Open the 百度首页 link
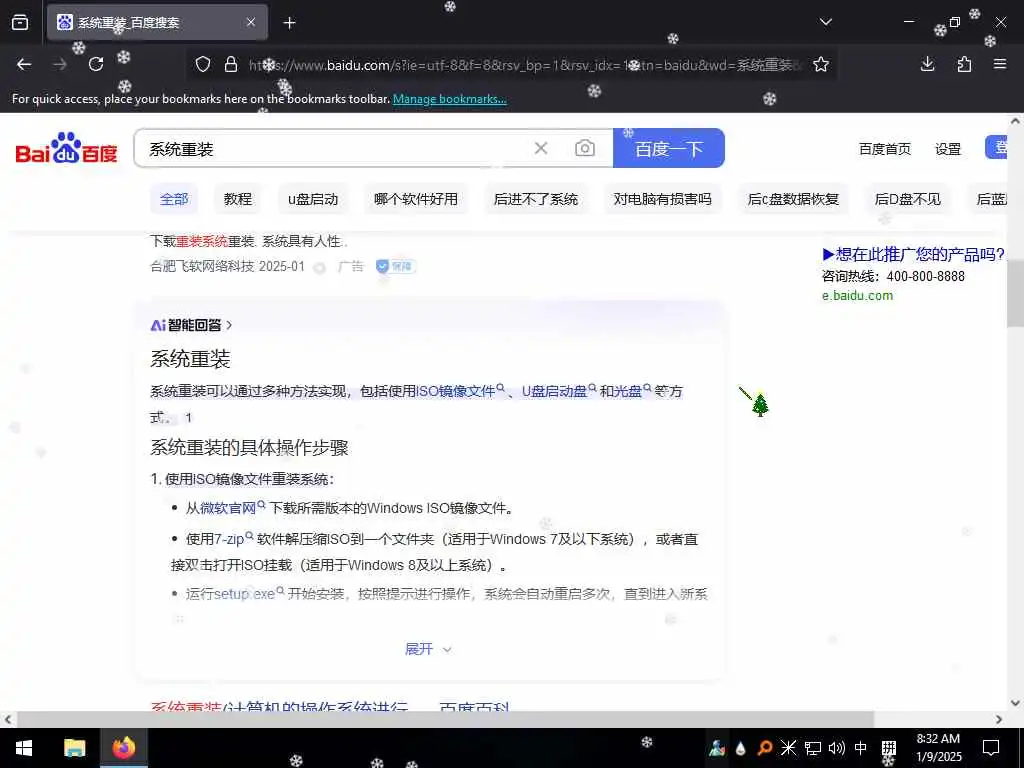This screenshot has height=768, width=1024. 884,149
